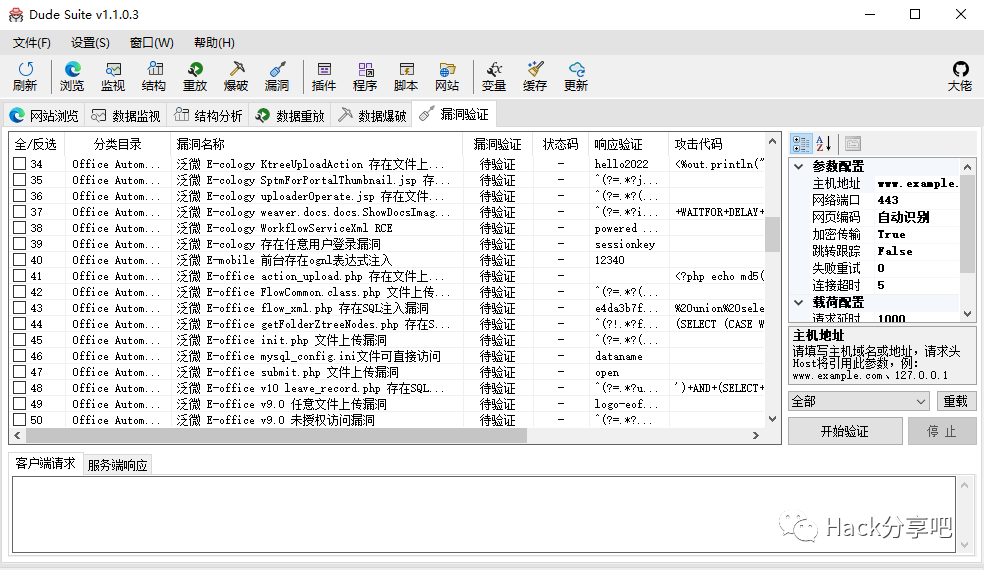Screen dimensions: 984x570
Task: Collapse the 载荷配置 section
Action: point(799,302)
